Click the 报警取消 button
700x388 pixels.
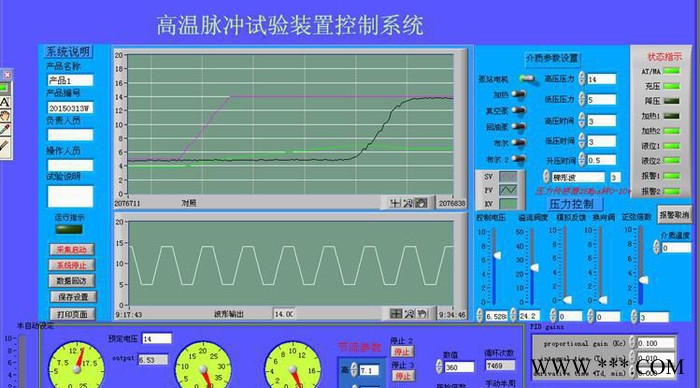click(674, 215)
